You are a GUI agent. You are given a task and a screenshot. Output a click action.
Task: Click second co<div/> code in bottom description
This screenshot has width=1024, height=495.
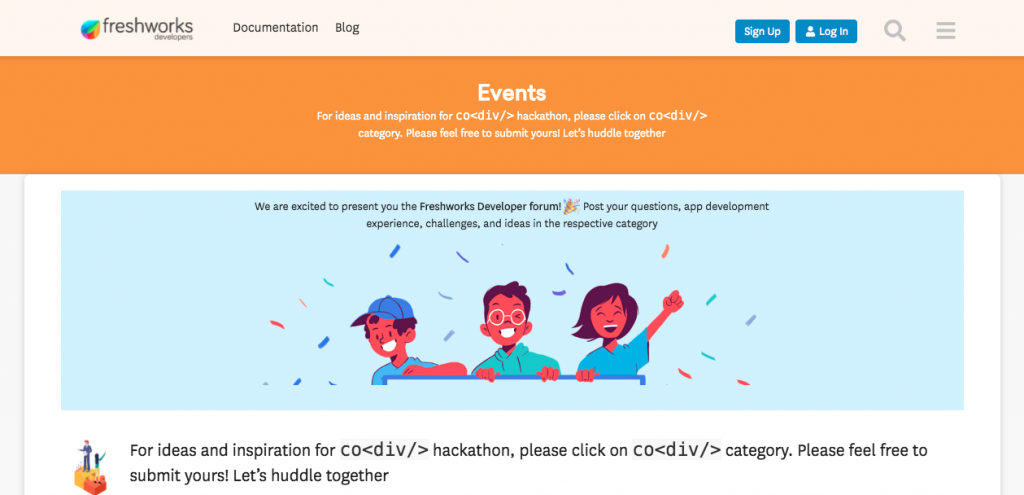coord(677,450)
